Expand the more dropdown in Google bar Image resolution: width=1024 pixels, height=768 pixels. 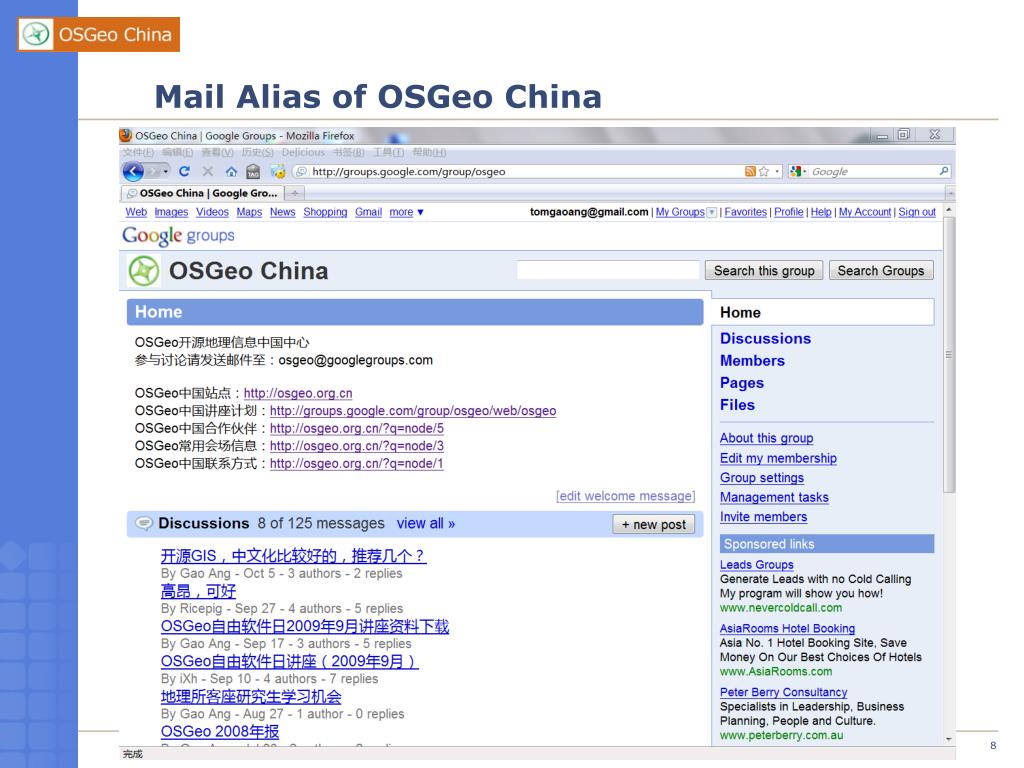pos(407,212)
